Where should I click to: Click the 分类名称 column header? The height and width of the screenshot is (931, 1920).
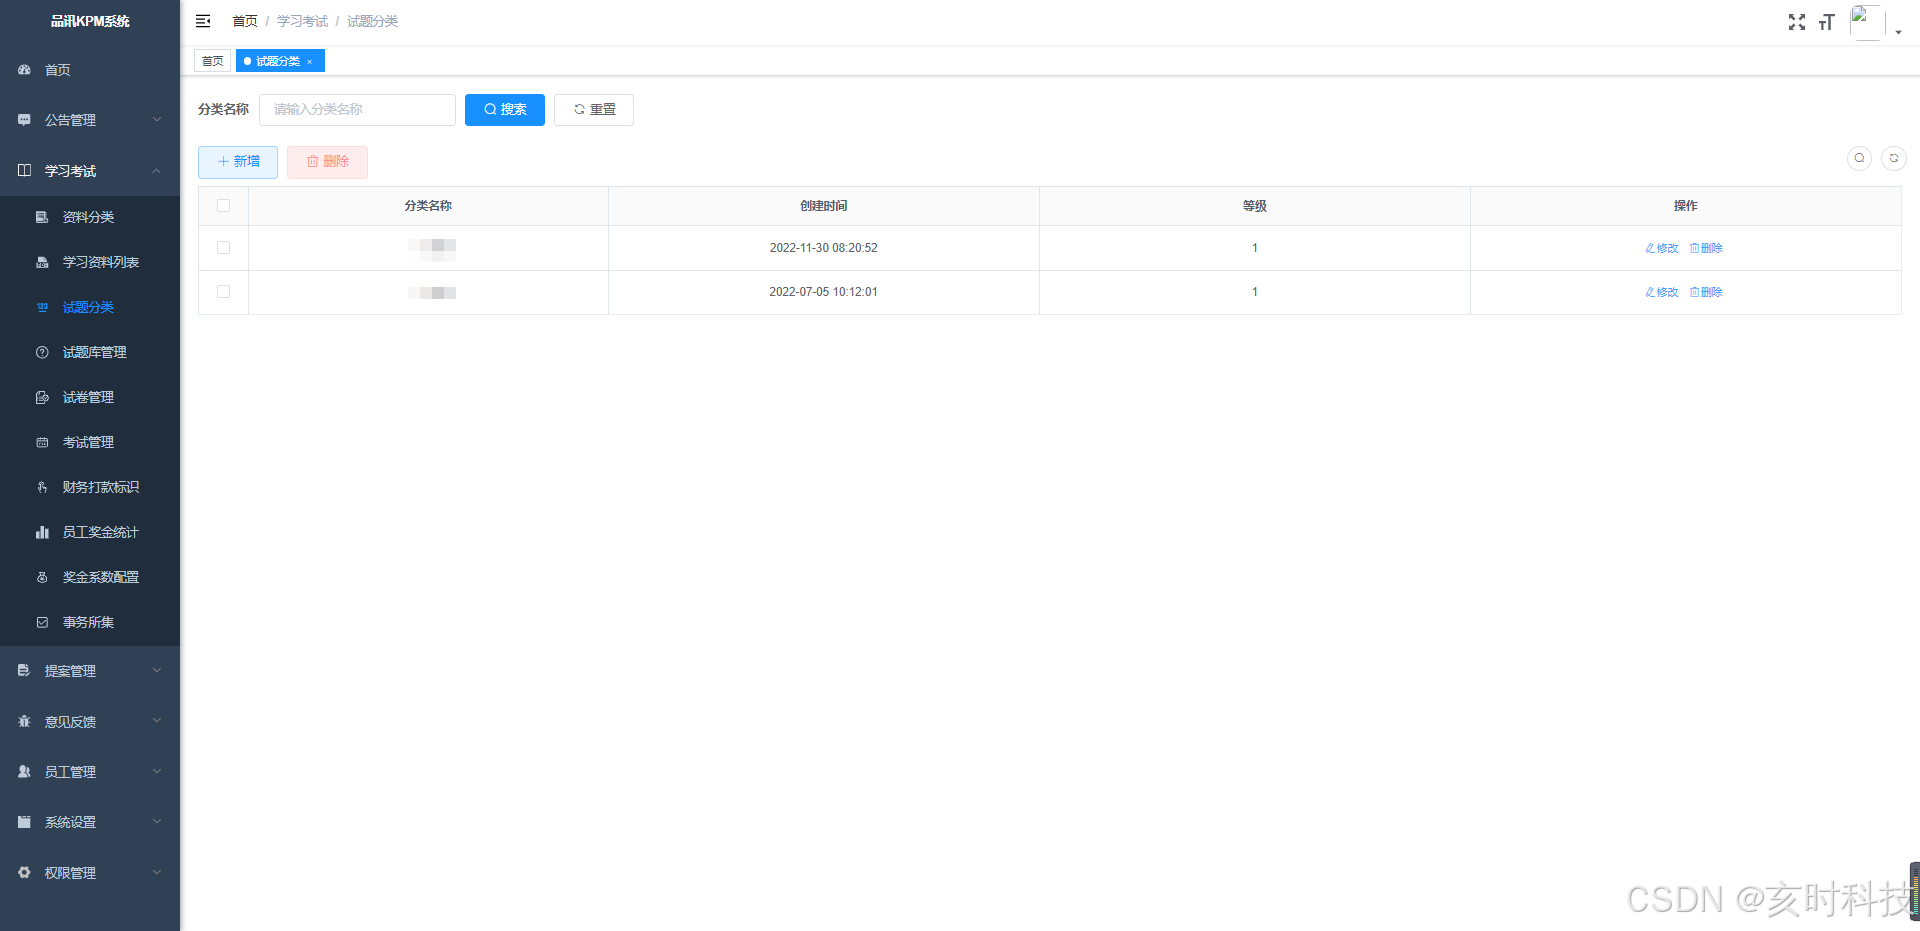(428, 206)
